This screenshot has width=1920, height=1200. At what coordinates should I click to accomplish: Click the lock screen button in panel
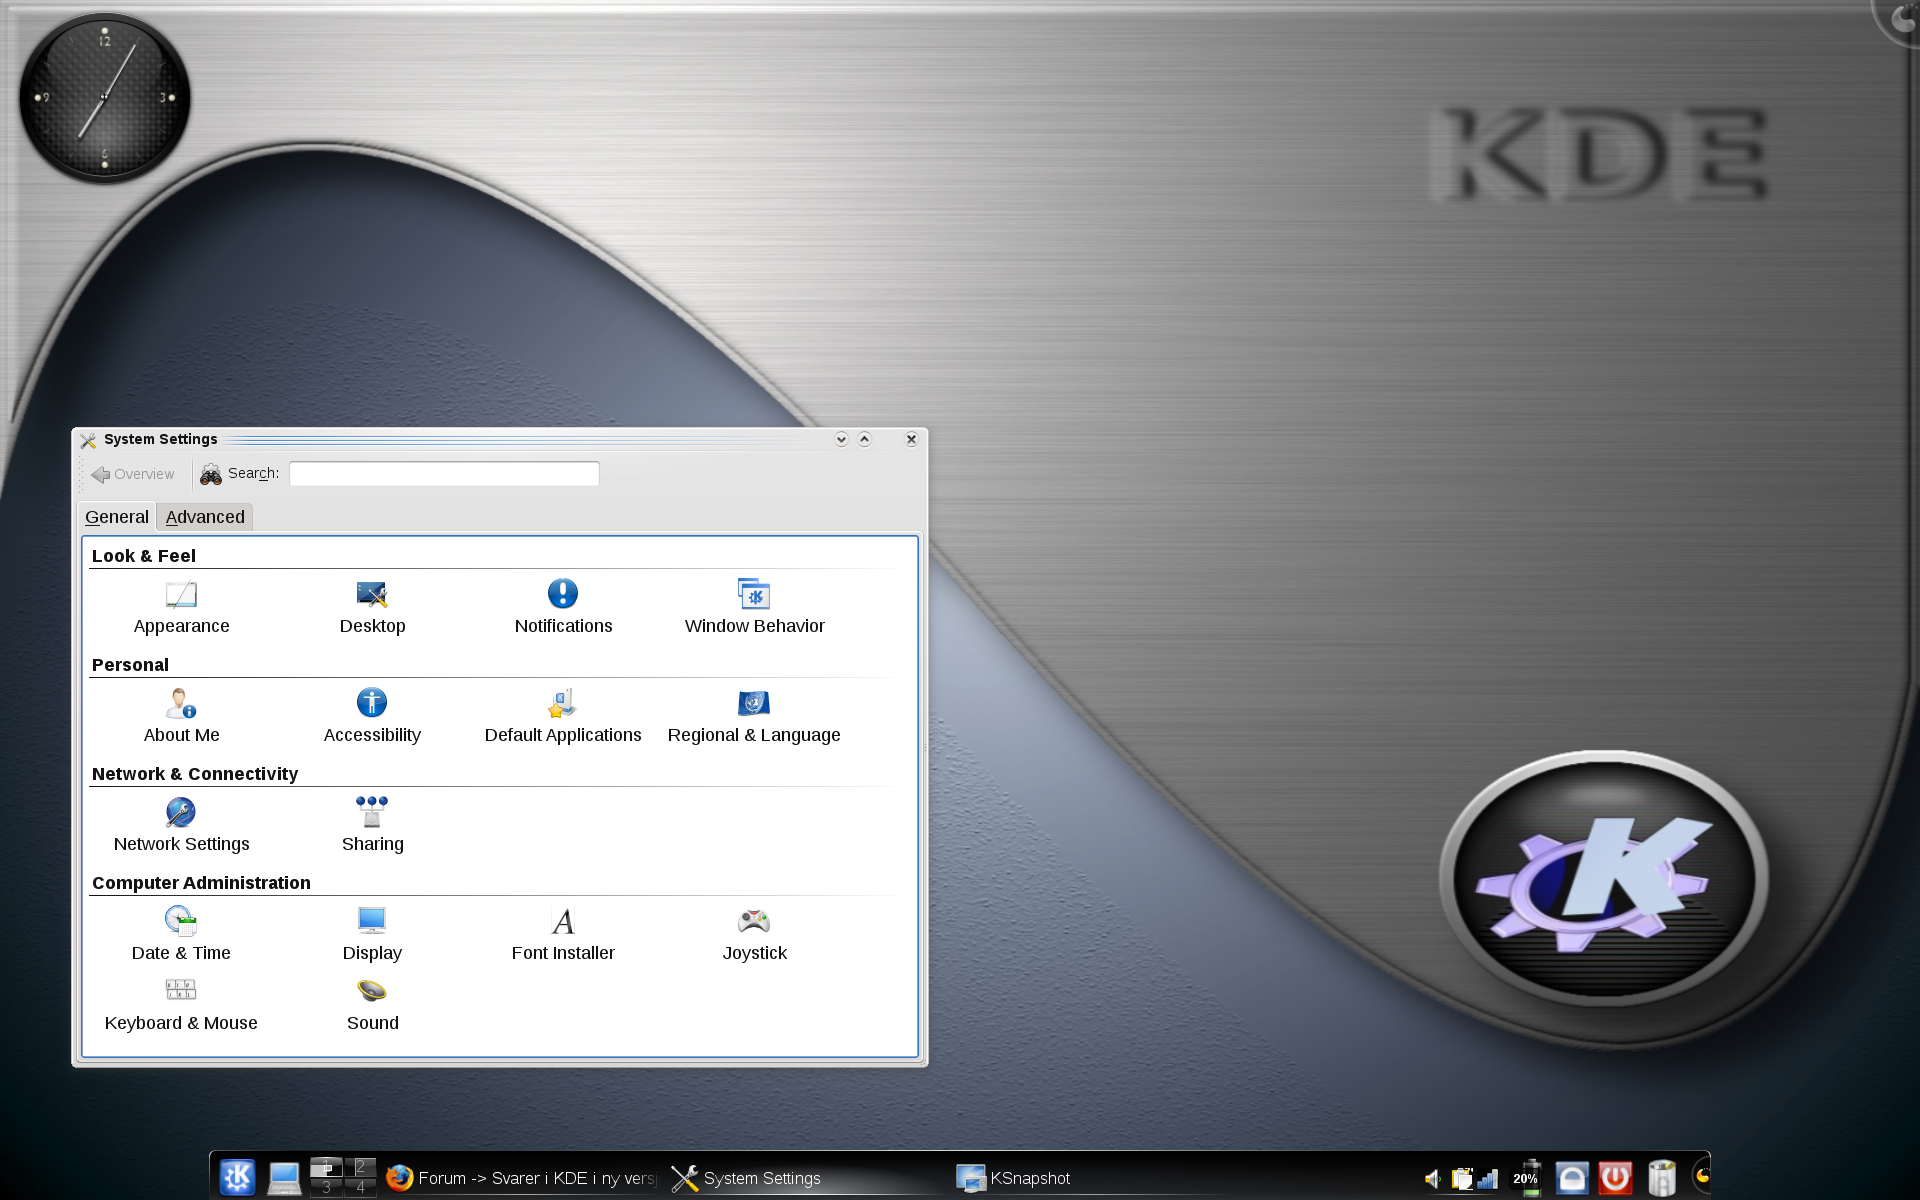[x=1571, y=1178]
